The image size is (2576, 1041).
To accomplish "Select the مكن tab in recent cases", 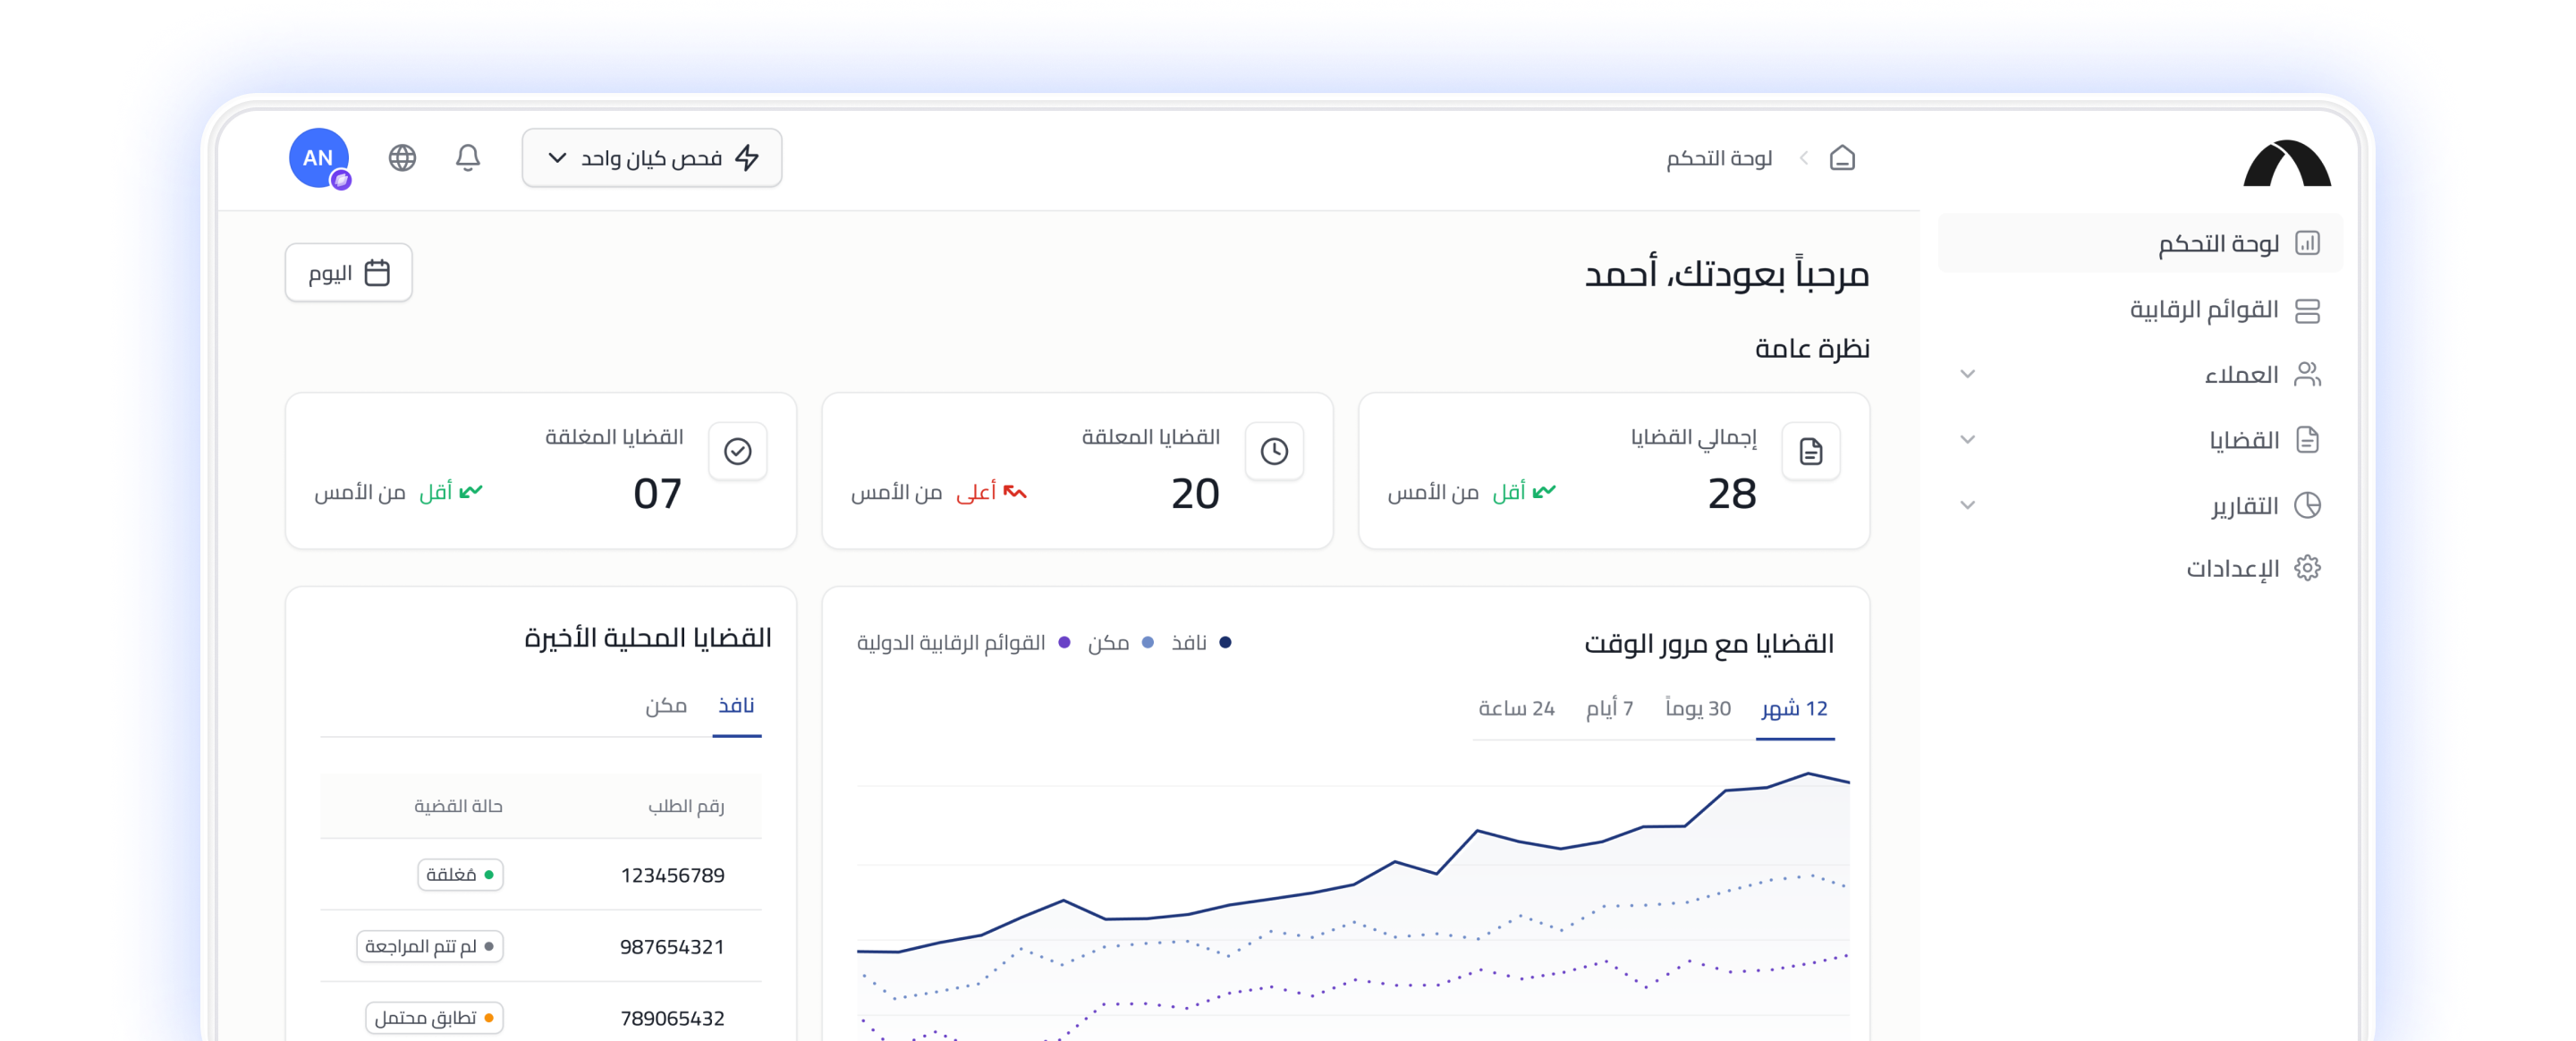I will [665, 706].
